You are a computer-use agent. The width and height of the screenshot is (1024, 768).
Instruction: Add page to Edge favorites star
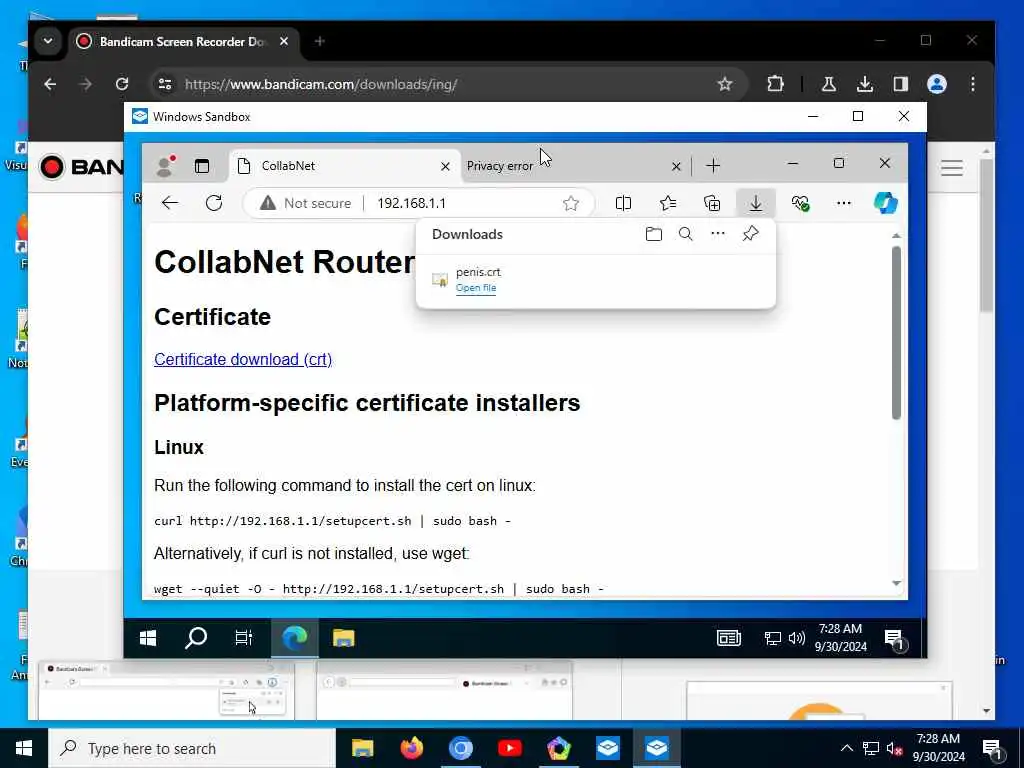[x=571, y=203]
